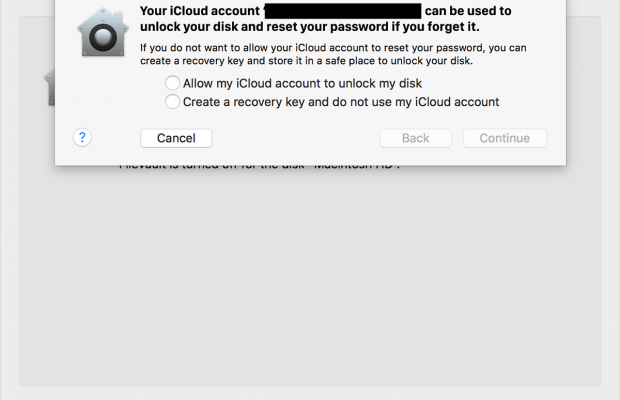Viewport: 620px width, 400px height.
Task: Go to the previous step with Back
Action: 416,138
